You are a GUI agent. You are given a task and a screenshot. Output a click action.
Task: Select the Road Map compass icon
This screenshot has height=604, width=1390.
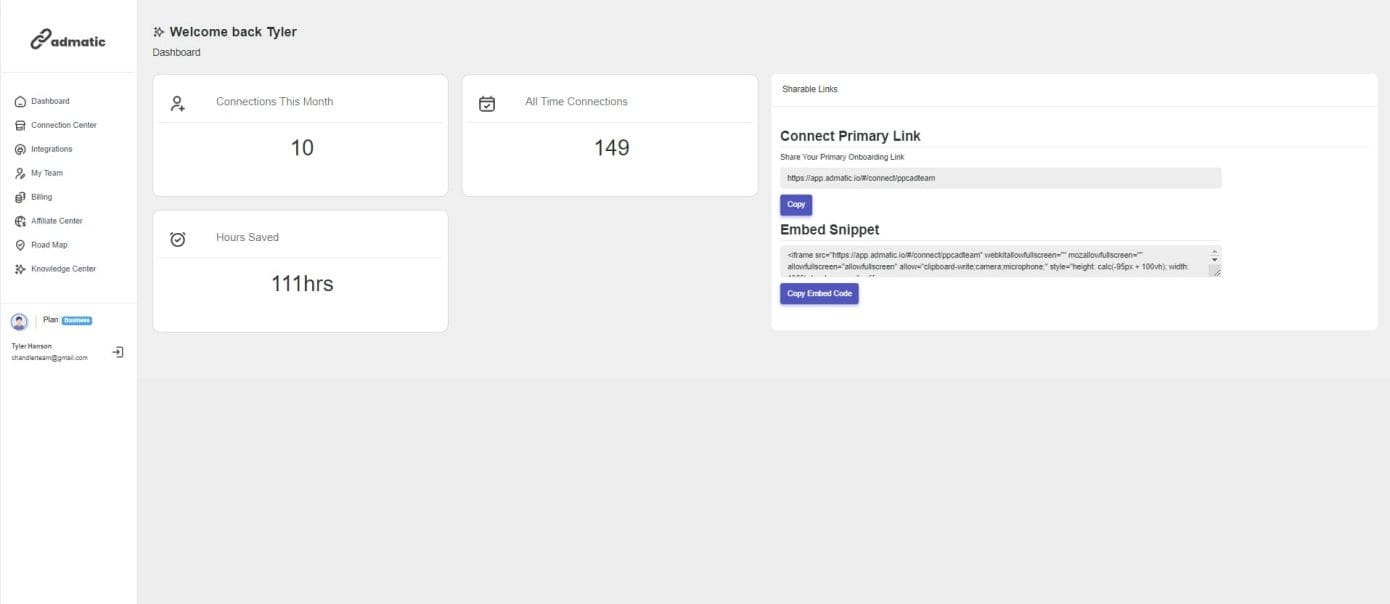click(20, 245)
